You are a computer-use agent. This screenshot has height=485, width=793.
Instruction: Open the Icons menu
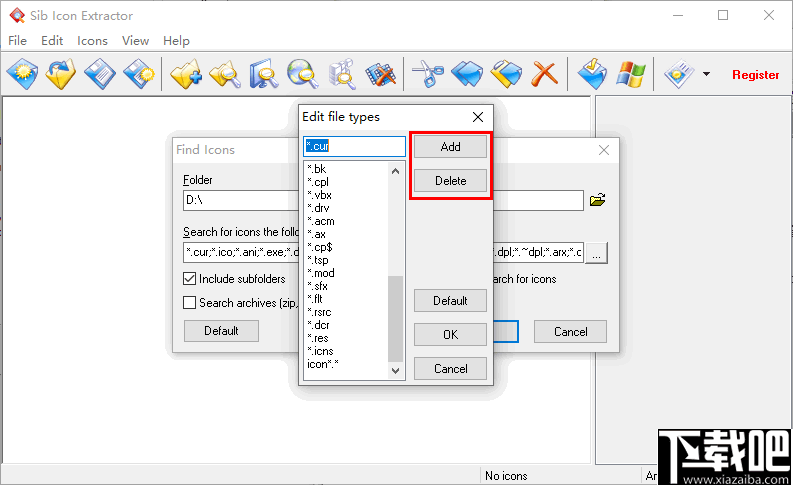click(92, 40)
